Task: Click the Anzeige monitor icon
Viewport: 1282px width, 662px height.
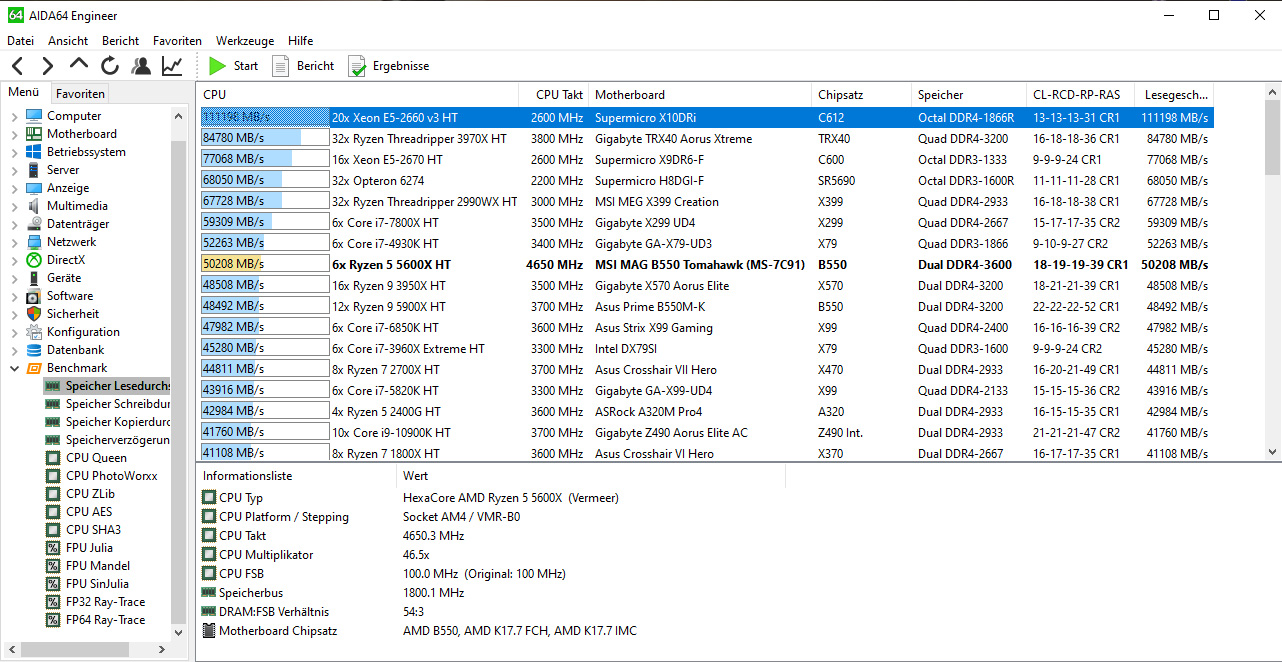Action: click(x=34, y=188)
